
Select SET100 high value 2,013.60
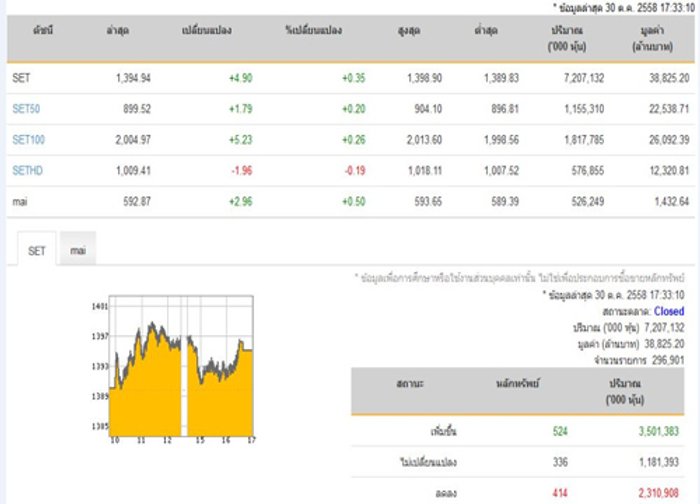[x=424, y=140]
